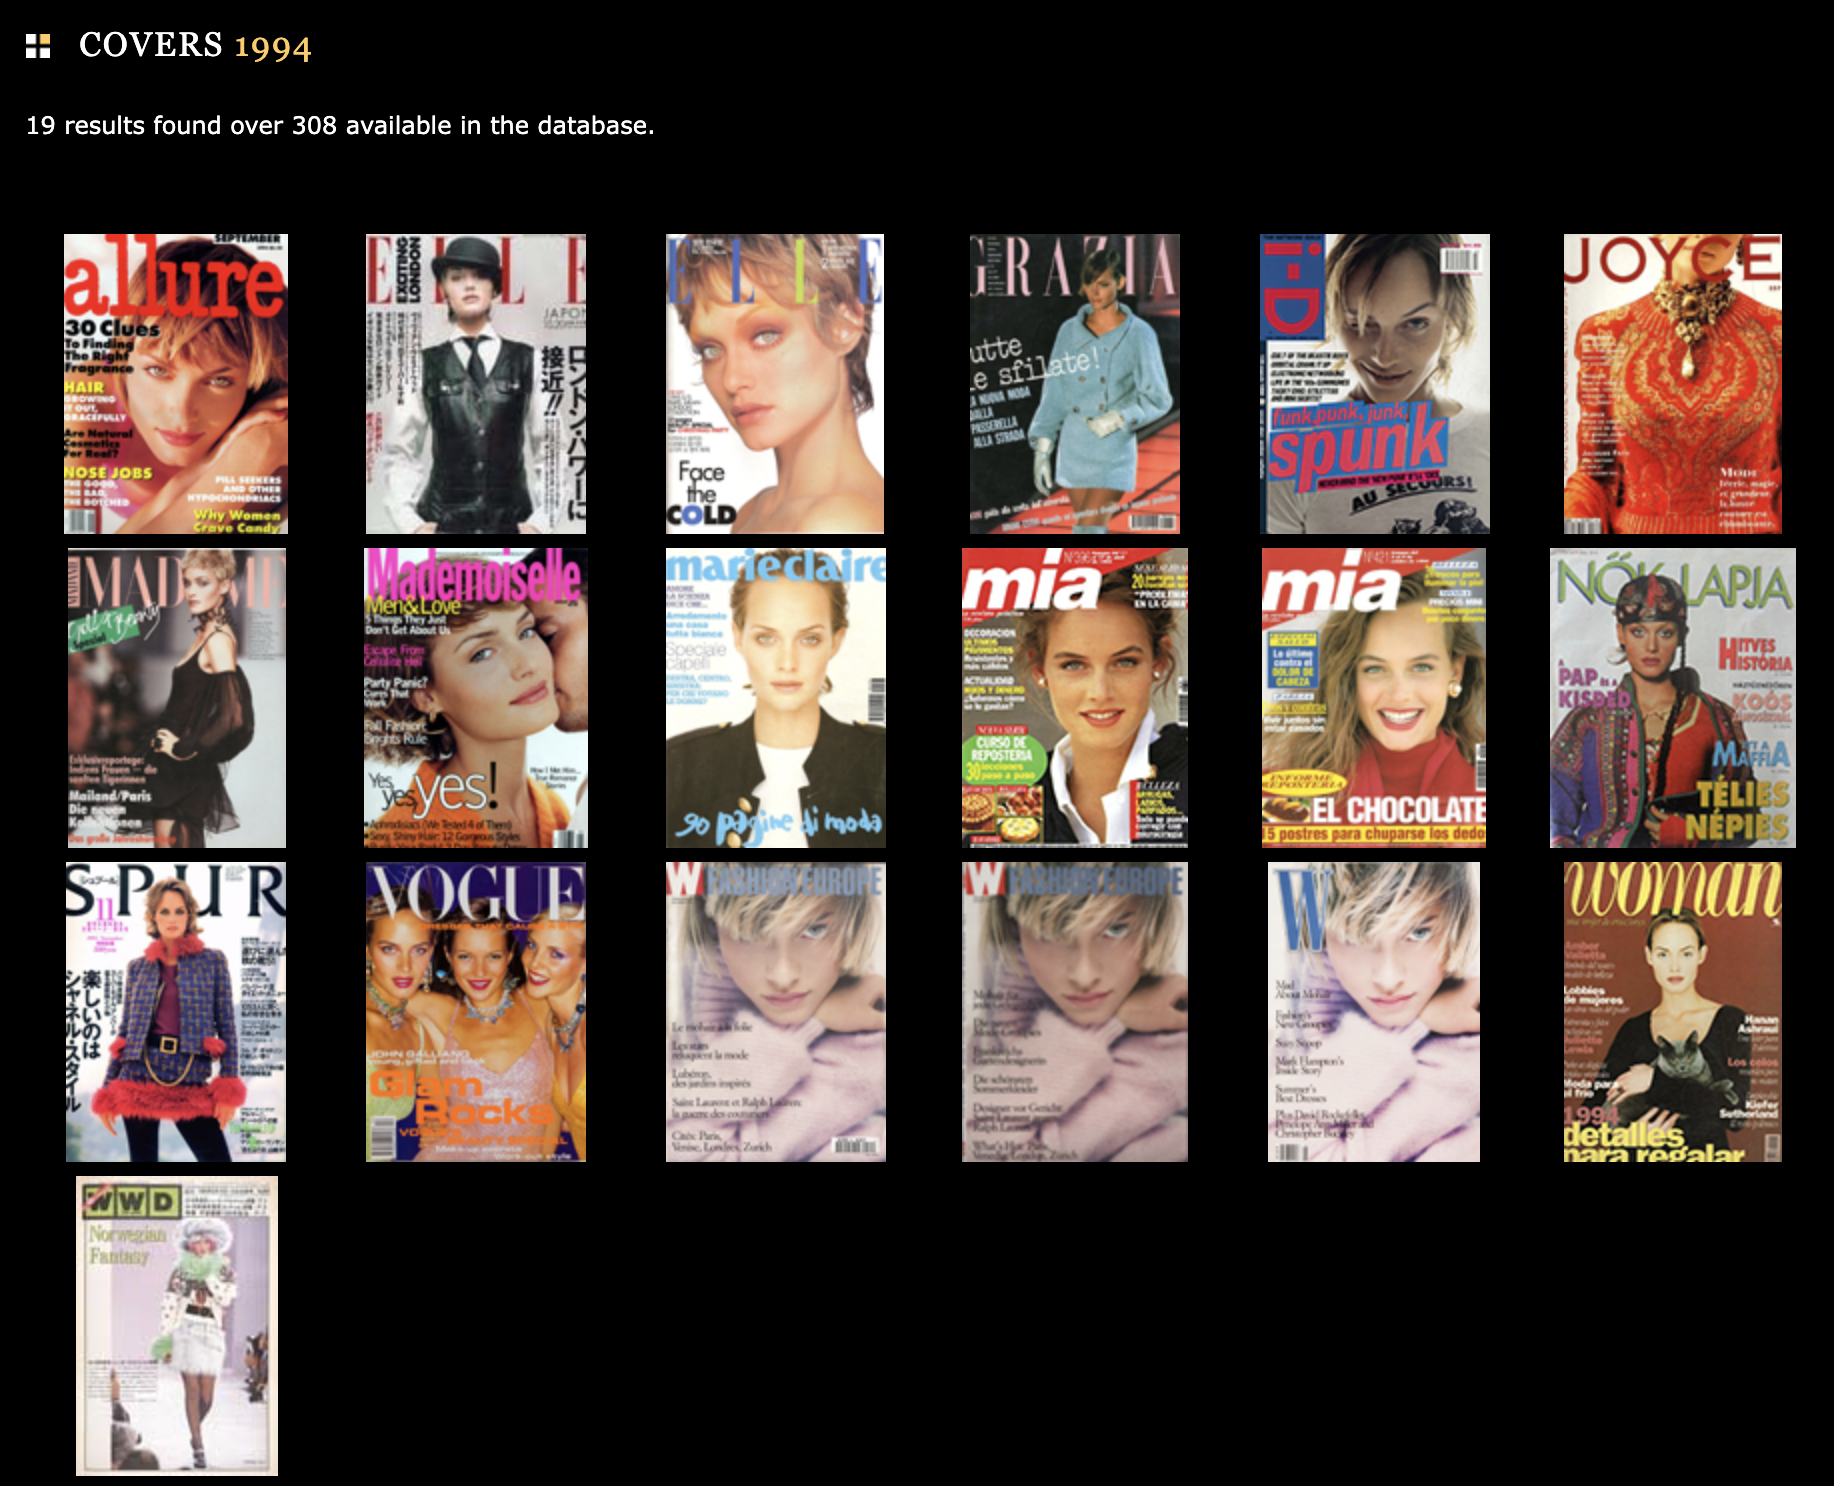Open the Woman magazine cover with cat
Screen dimensions: 1834x1486
[1673, 1012]
